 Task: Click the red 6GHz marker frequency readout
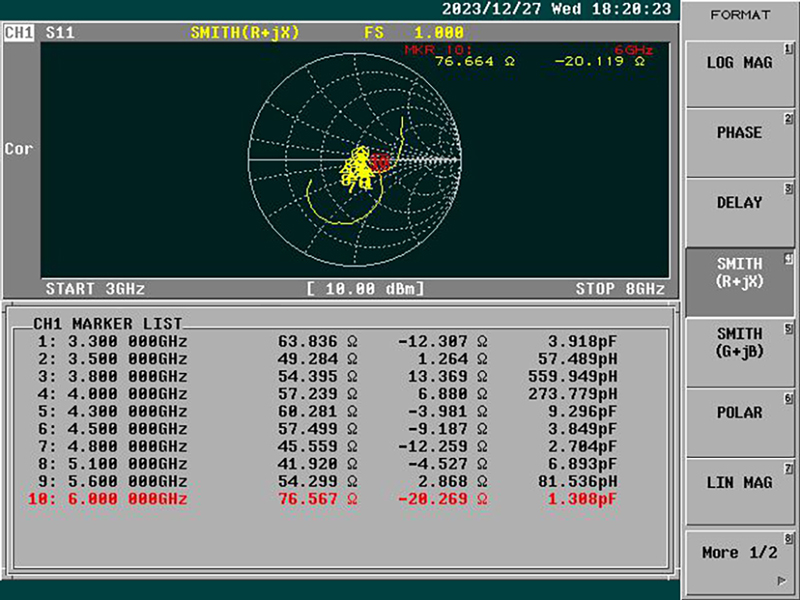pos(634,50)
